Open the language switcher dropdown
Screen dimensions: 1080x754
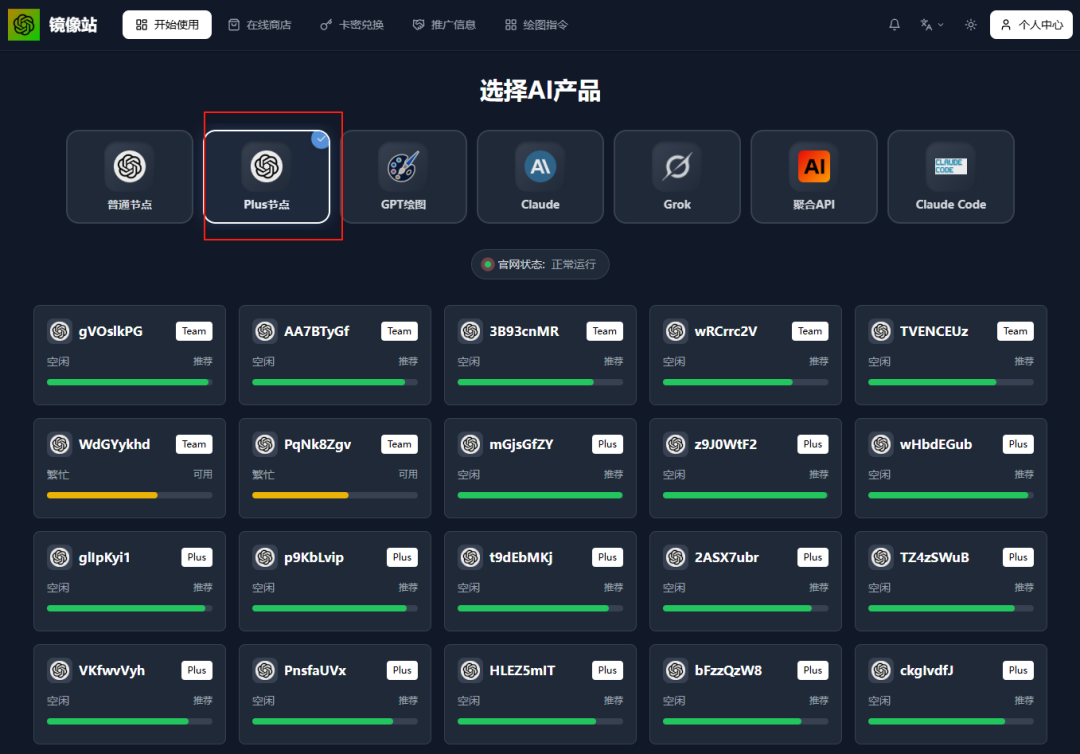pyautogui.click(x=931, y=25)
